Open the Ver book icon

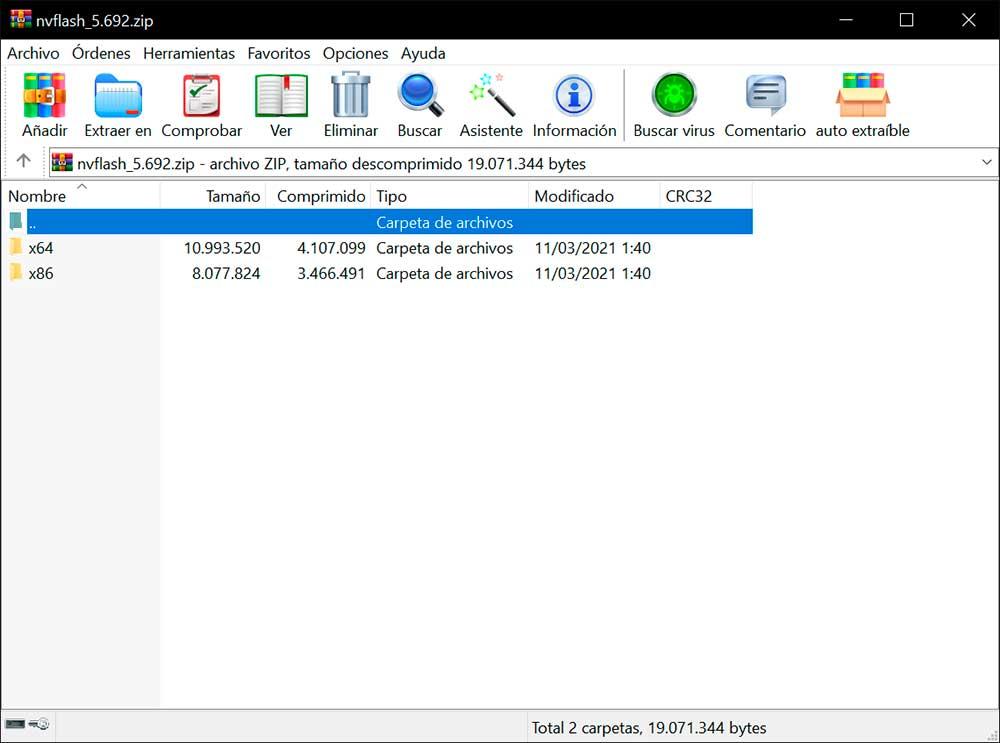click(281, 96)
